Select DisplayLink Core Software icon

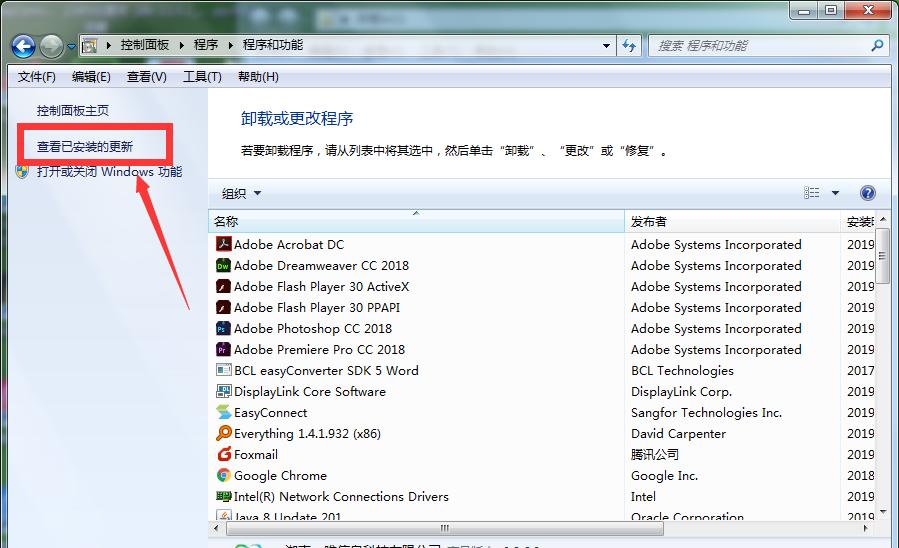[224, 392]
